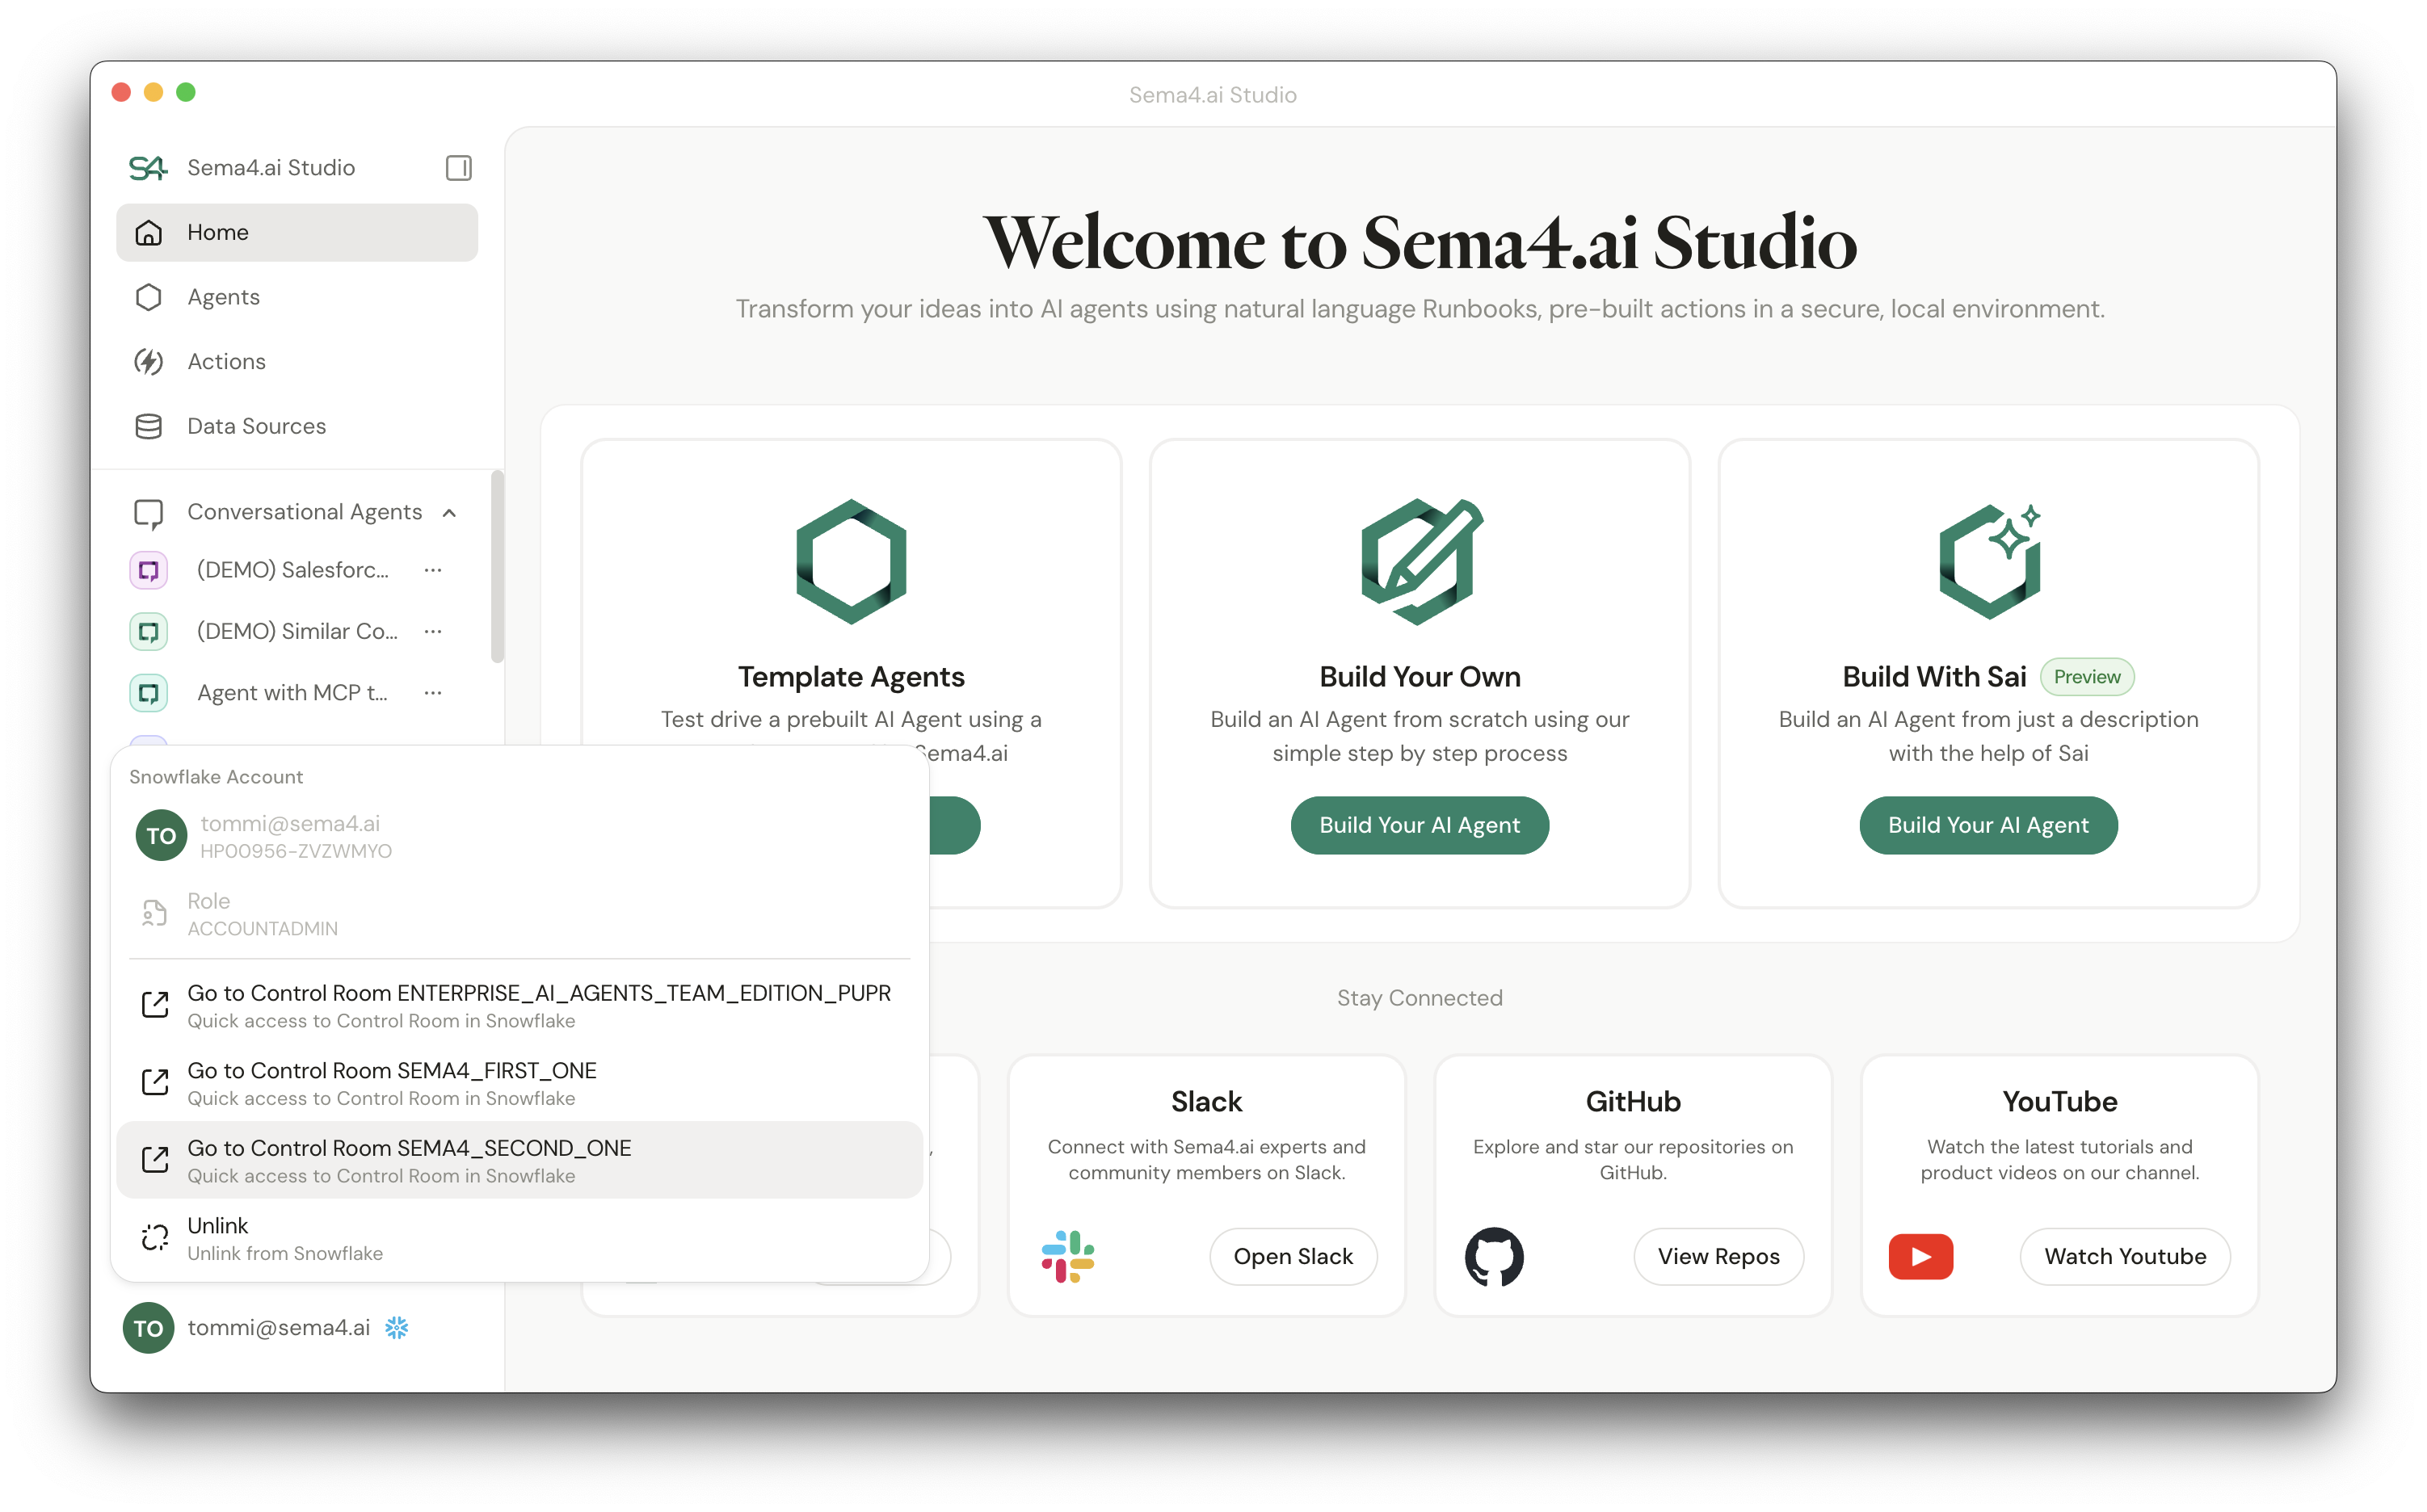Click the Actions lightning bolt icon
2427x1512 pixels.
(149, 361)
